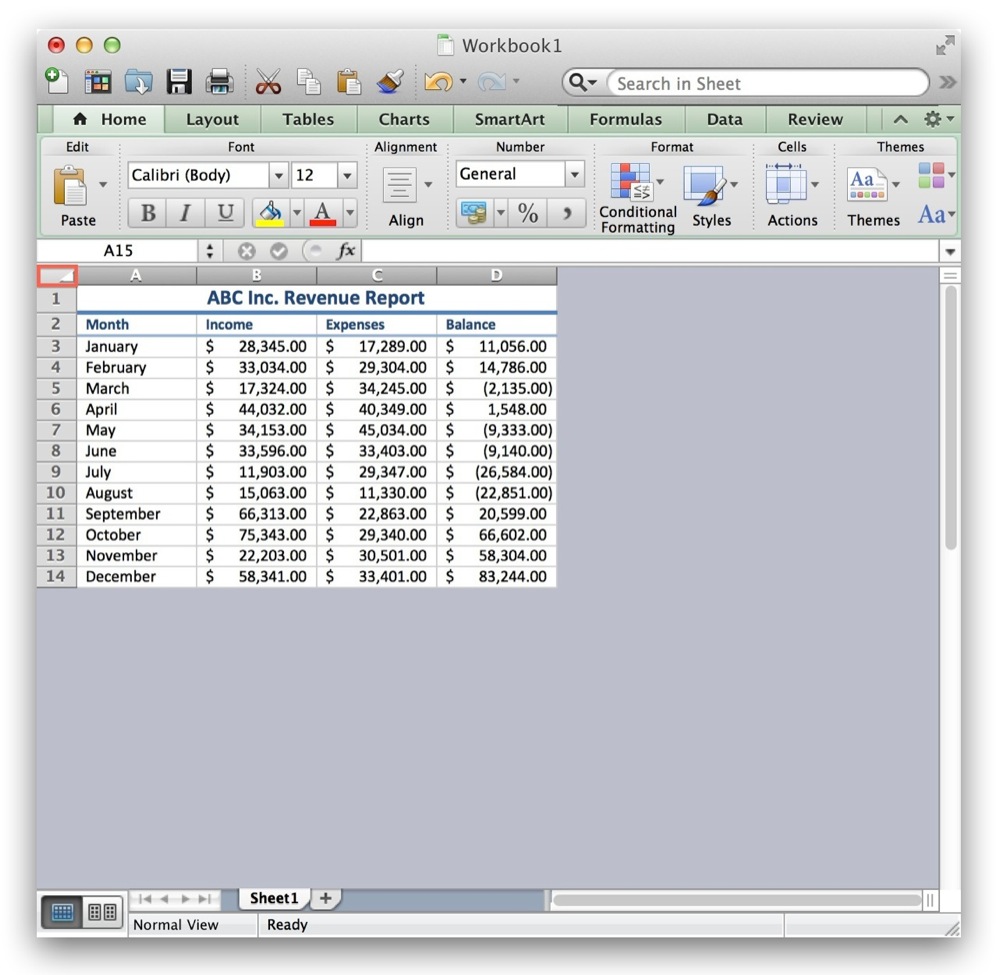Click in the Search in Sheet field
Viewport: 1000px width, 975px height.
pyautogui.click(x=767, y=83)
